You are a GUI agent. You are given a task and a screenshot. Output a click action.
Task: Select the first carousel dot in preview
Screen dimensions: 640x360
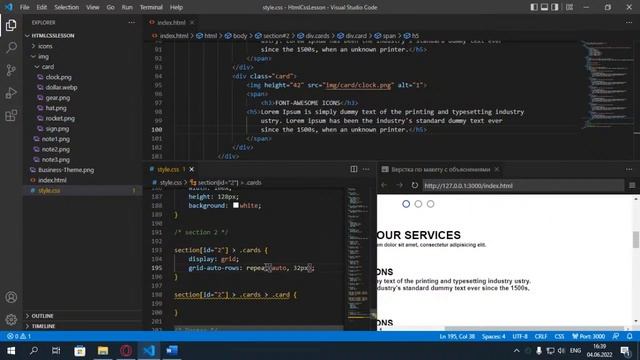coord(406,204)
